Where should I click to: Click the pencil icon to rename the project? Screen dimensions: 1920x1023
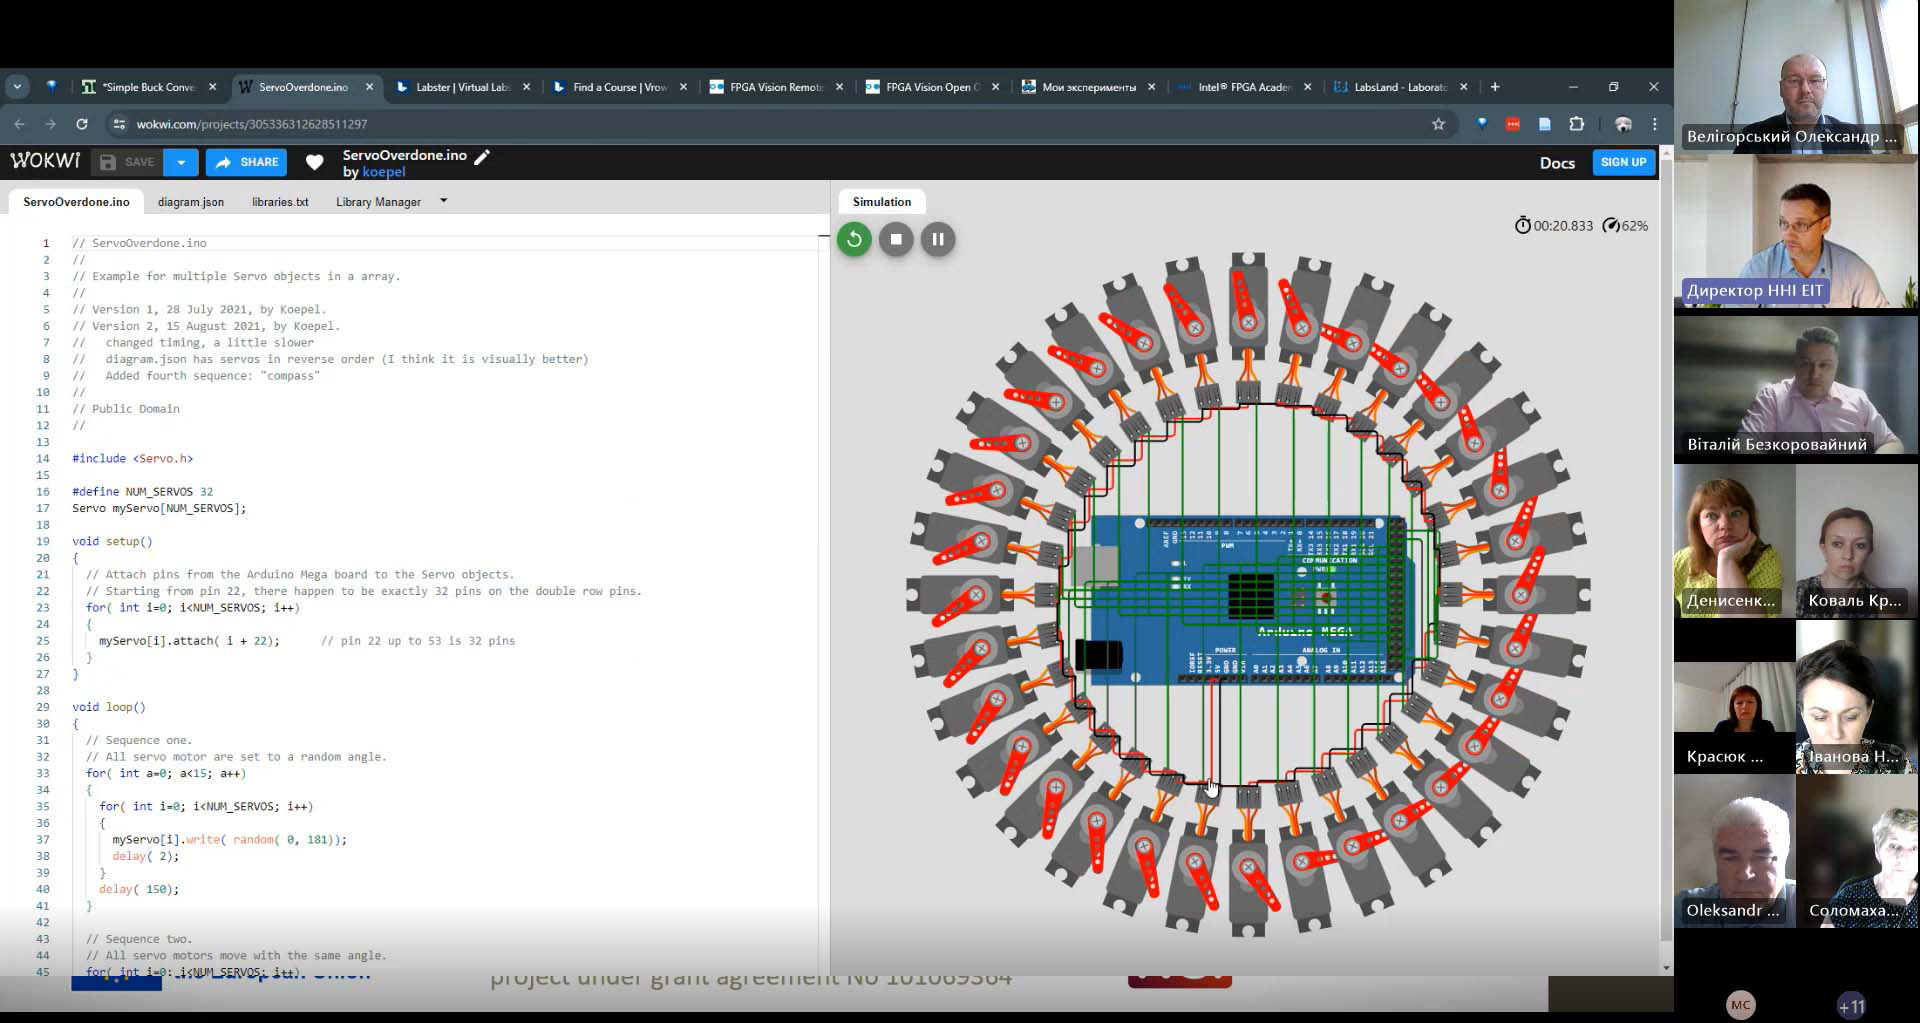(x=482, y=156)
